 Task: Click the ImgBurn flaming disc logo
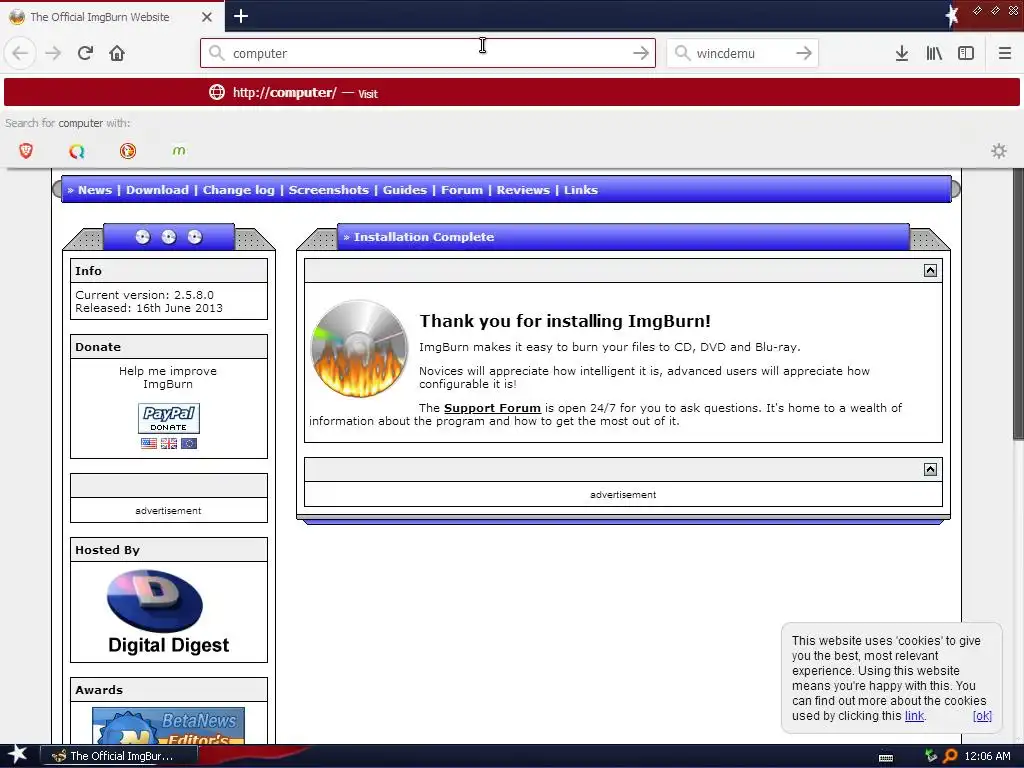(359, 349)
